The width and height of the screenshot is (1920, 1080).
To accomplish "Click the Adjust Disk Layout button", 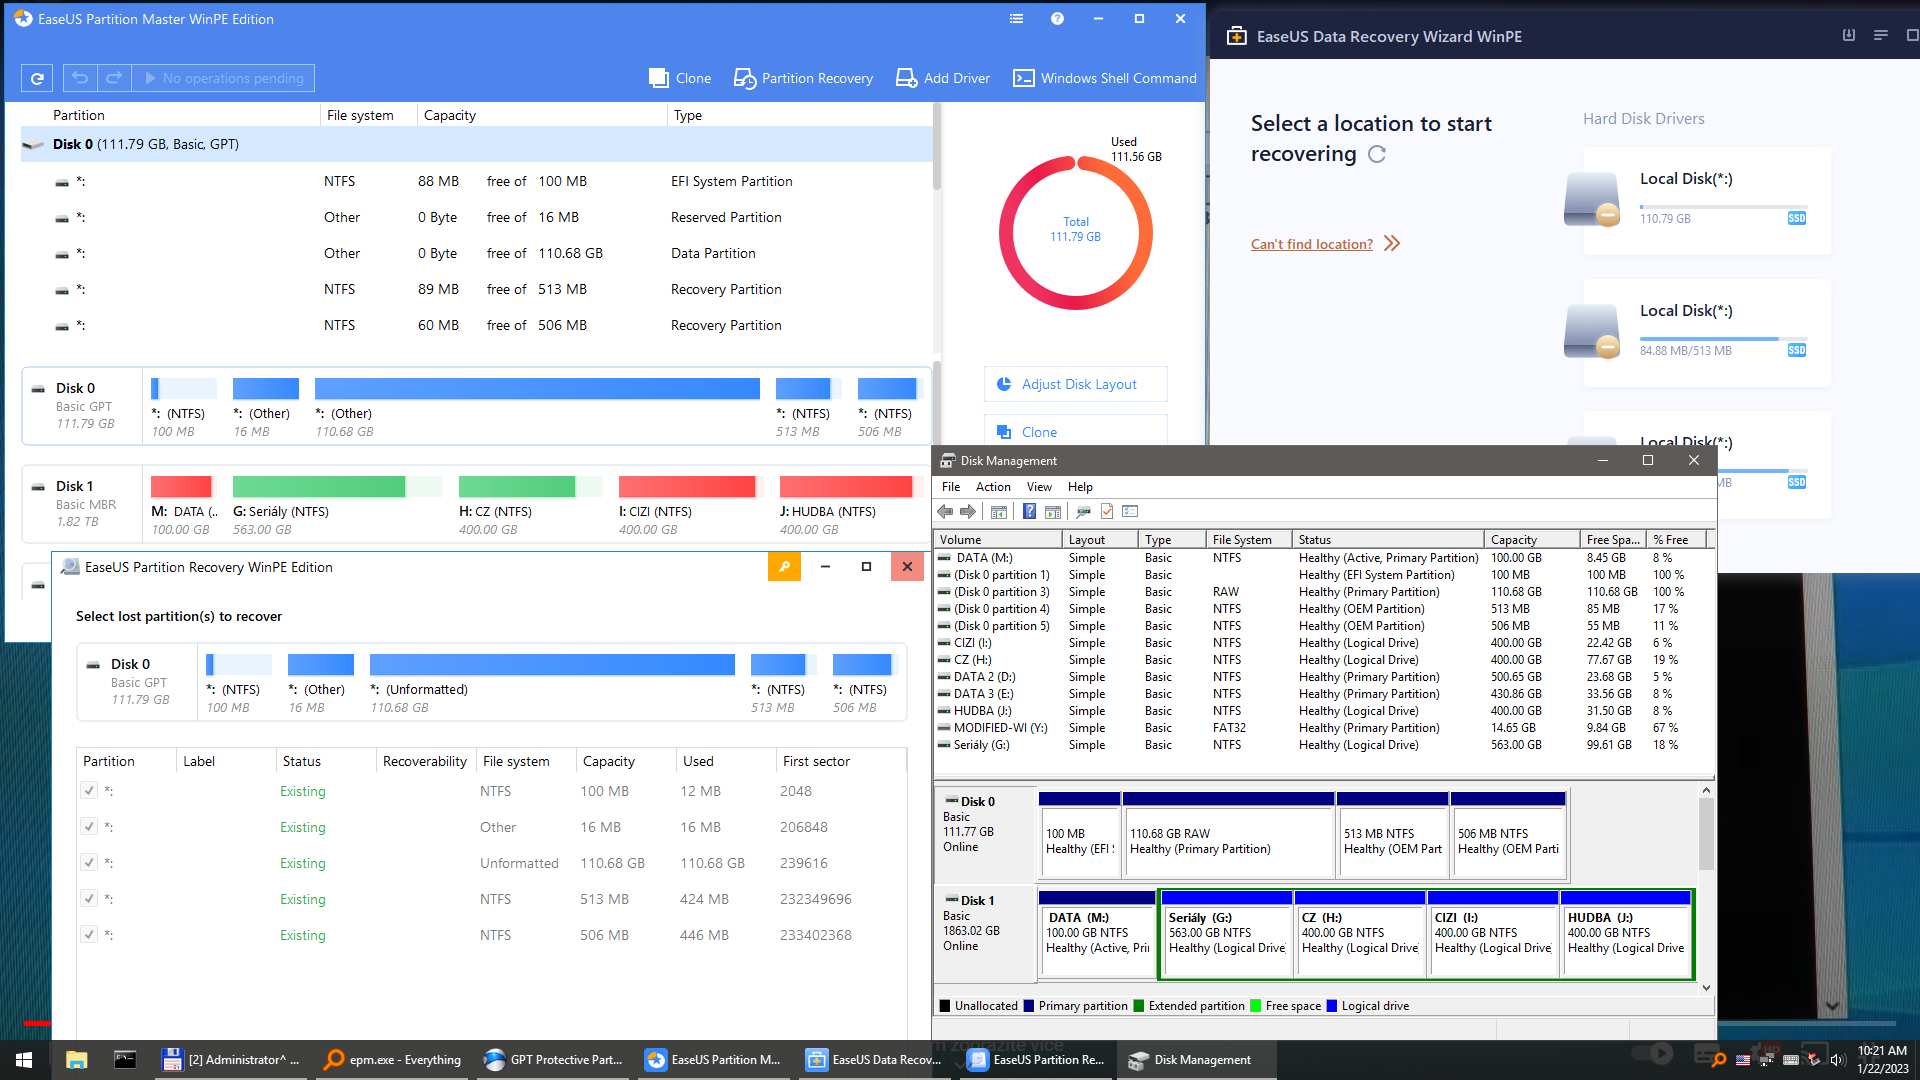I will pos(1076,384).
